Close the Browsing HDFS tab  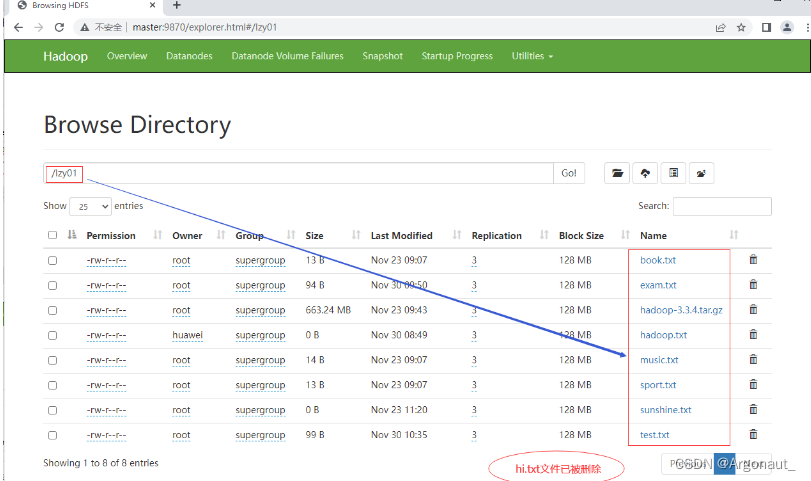click(x=152, y=5)
